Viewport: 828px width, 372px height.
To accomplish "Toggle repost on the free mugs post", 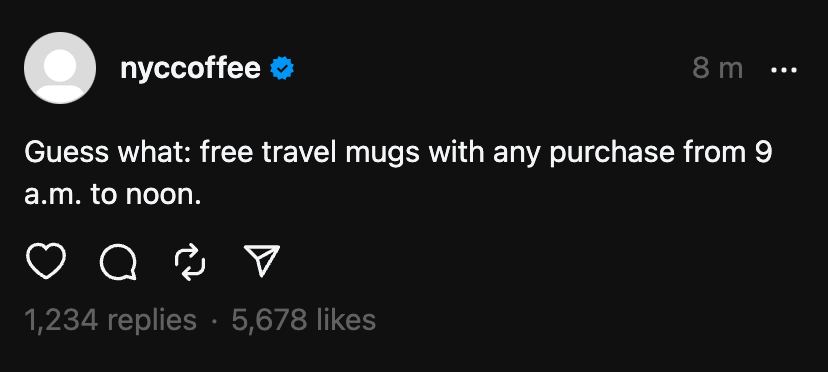I will pos(190,262).
